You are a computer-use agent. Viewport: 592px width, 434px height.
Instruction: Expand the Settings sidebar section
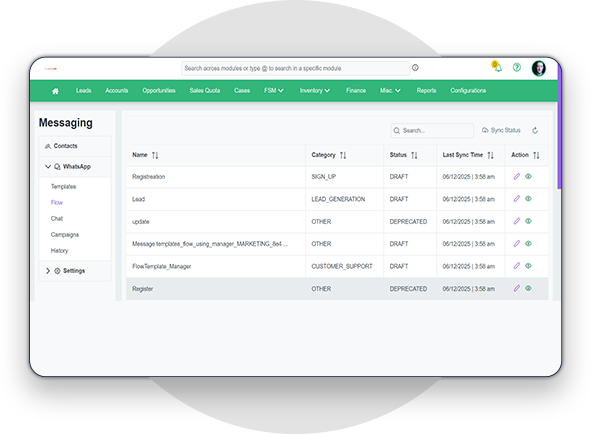[48, 271]
